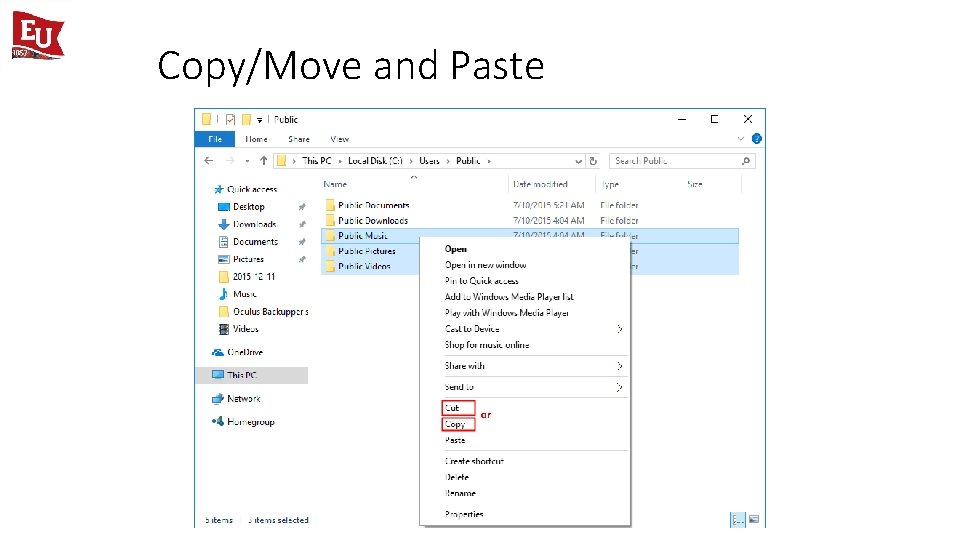Viewport: 960px width, 540px height.
Task: Unpin Desktop using its pin icon
Action: tap(302, 207)
